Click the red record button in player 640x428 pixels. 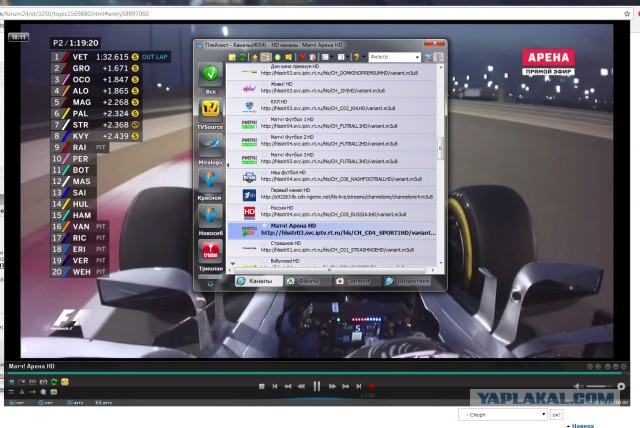372,386
